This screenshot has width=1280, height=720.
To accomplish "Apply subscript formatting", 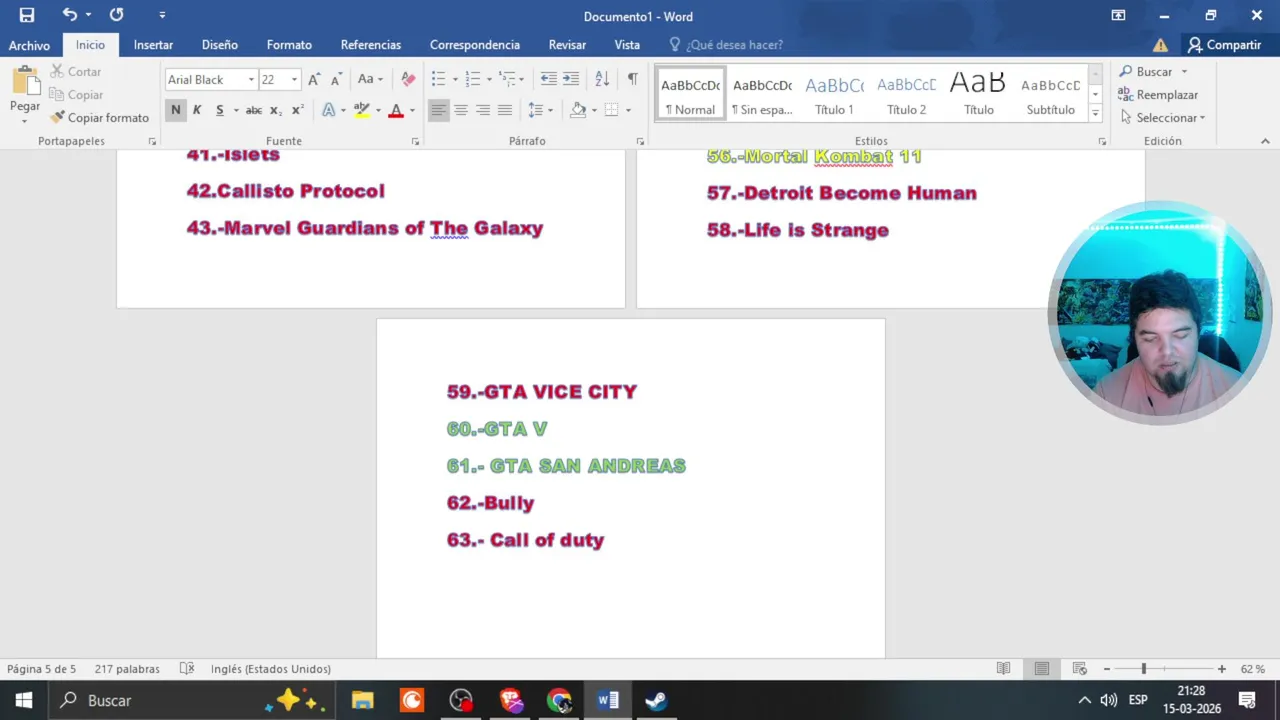I will pos(276,110).
